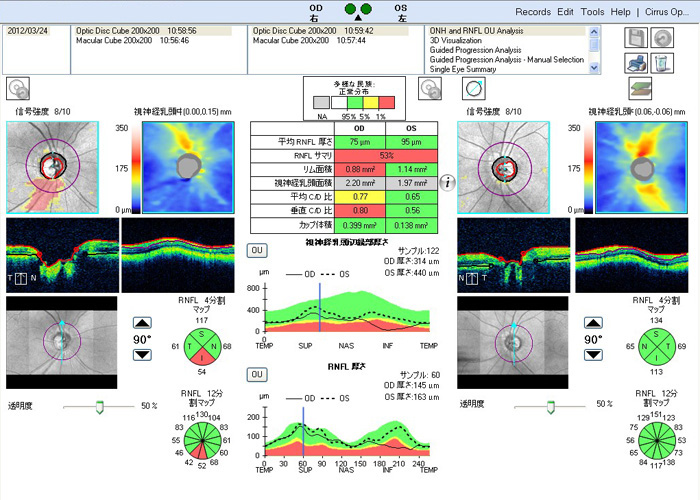
Task: Toggle the OU button above the bottom RNFL graph
Action: point(256,374)
